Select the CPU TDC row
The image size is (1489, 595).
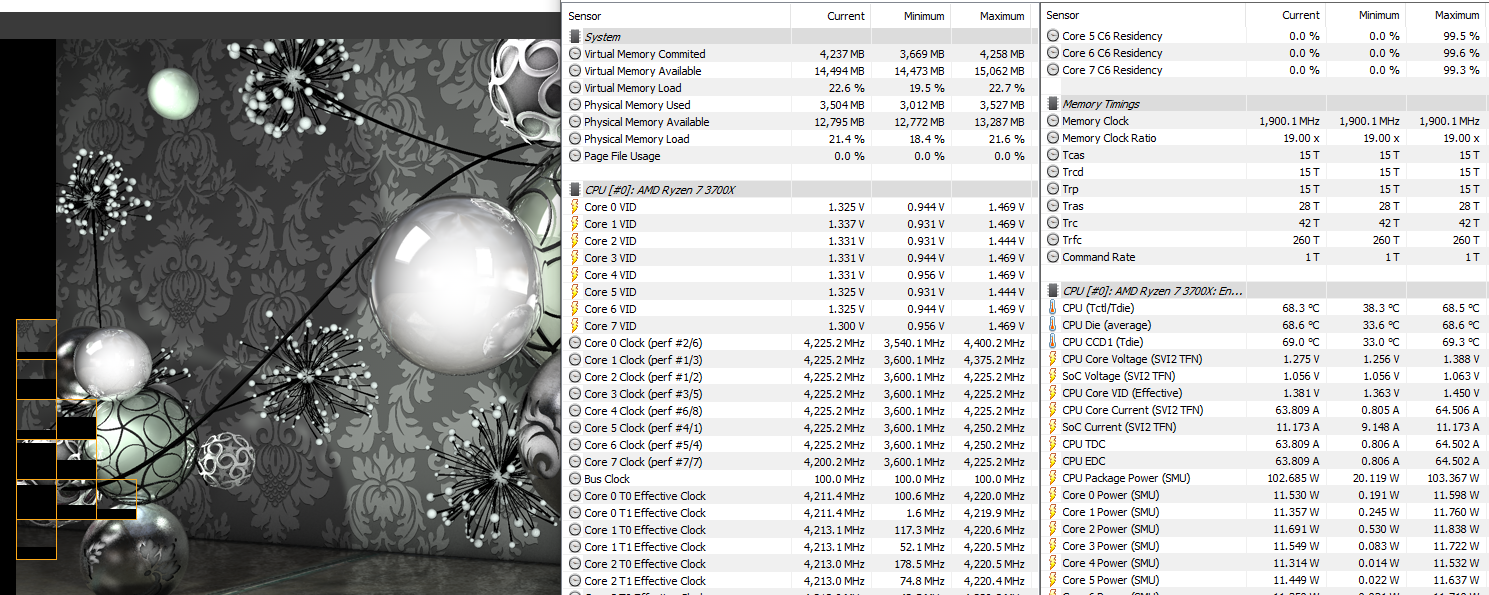coord(1265,444)
